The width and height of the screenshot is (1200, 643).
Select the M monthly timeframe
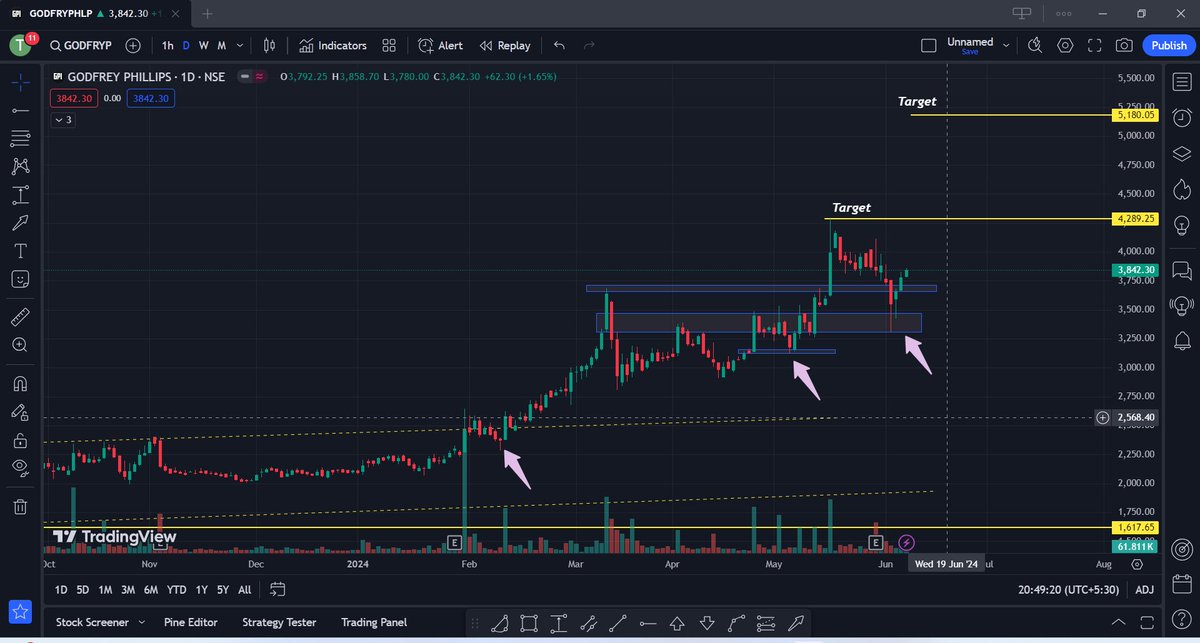[221, 46]
